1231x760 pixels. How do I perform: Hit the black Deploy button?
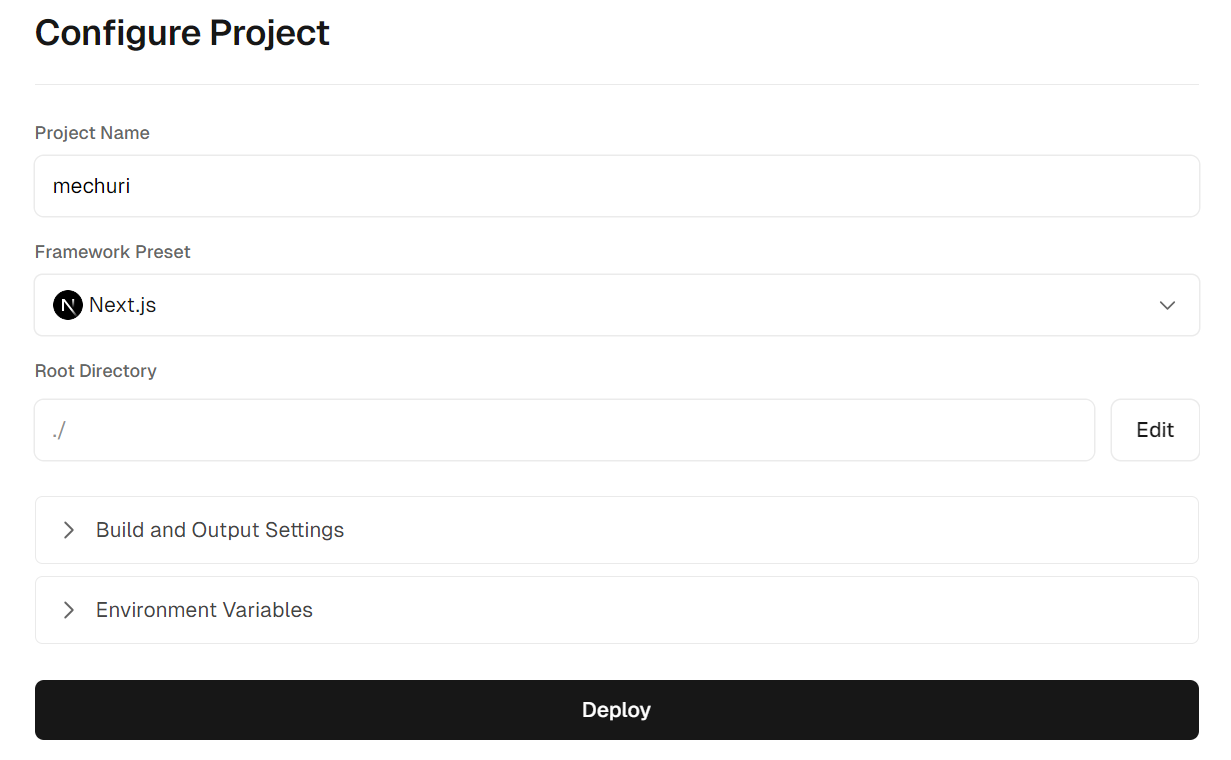pyautogui.click(x=616, y=710)
